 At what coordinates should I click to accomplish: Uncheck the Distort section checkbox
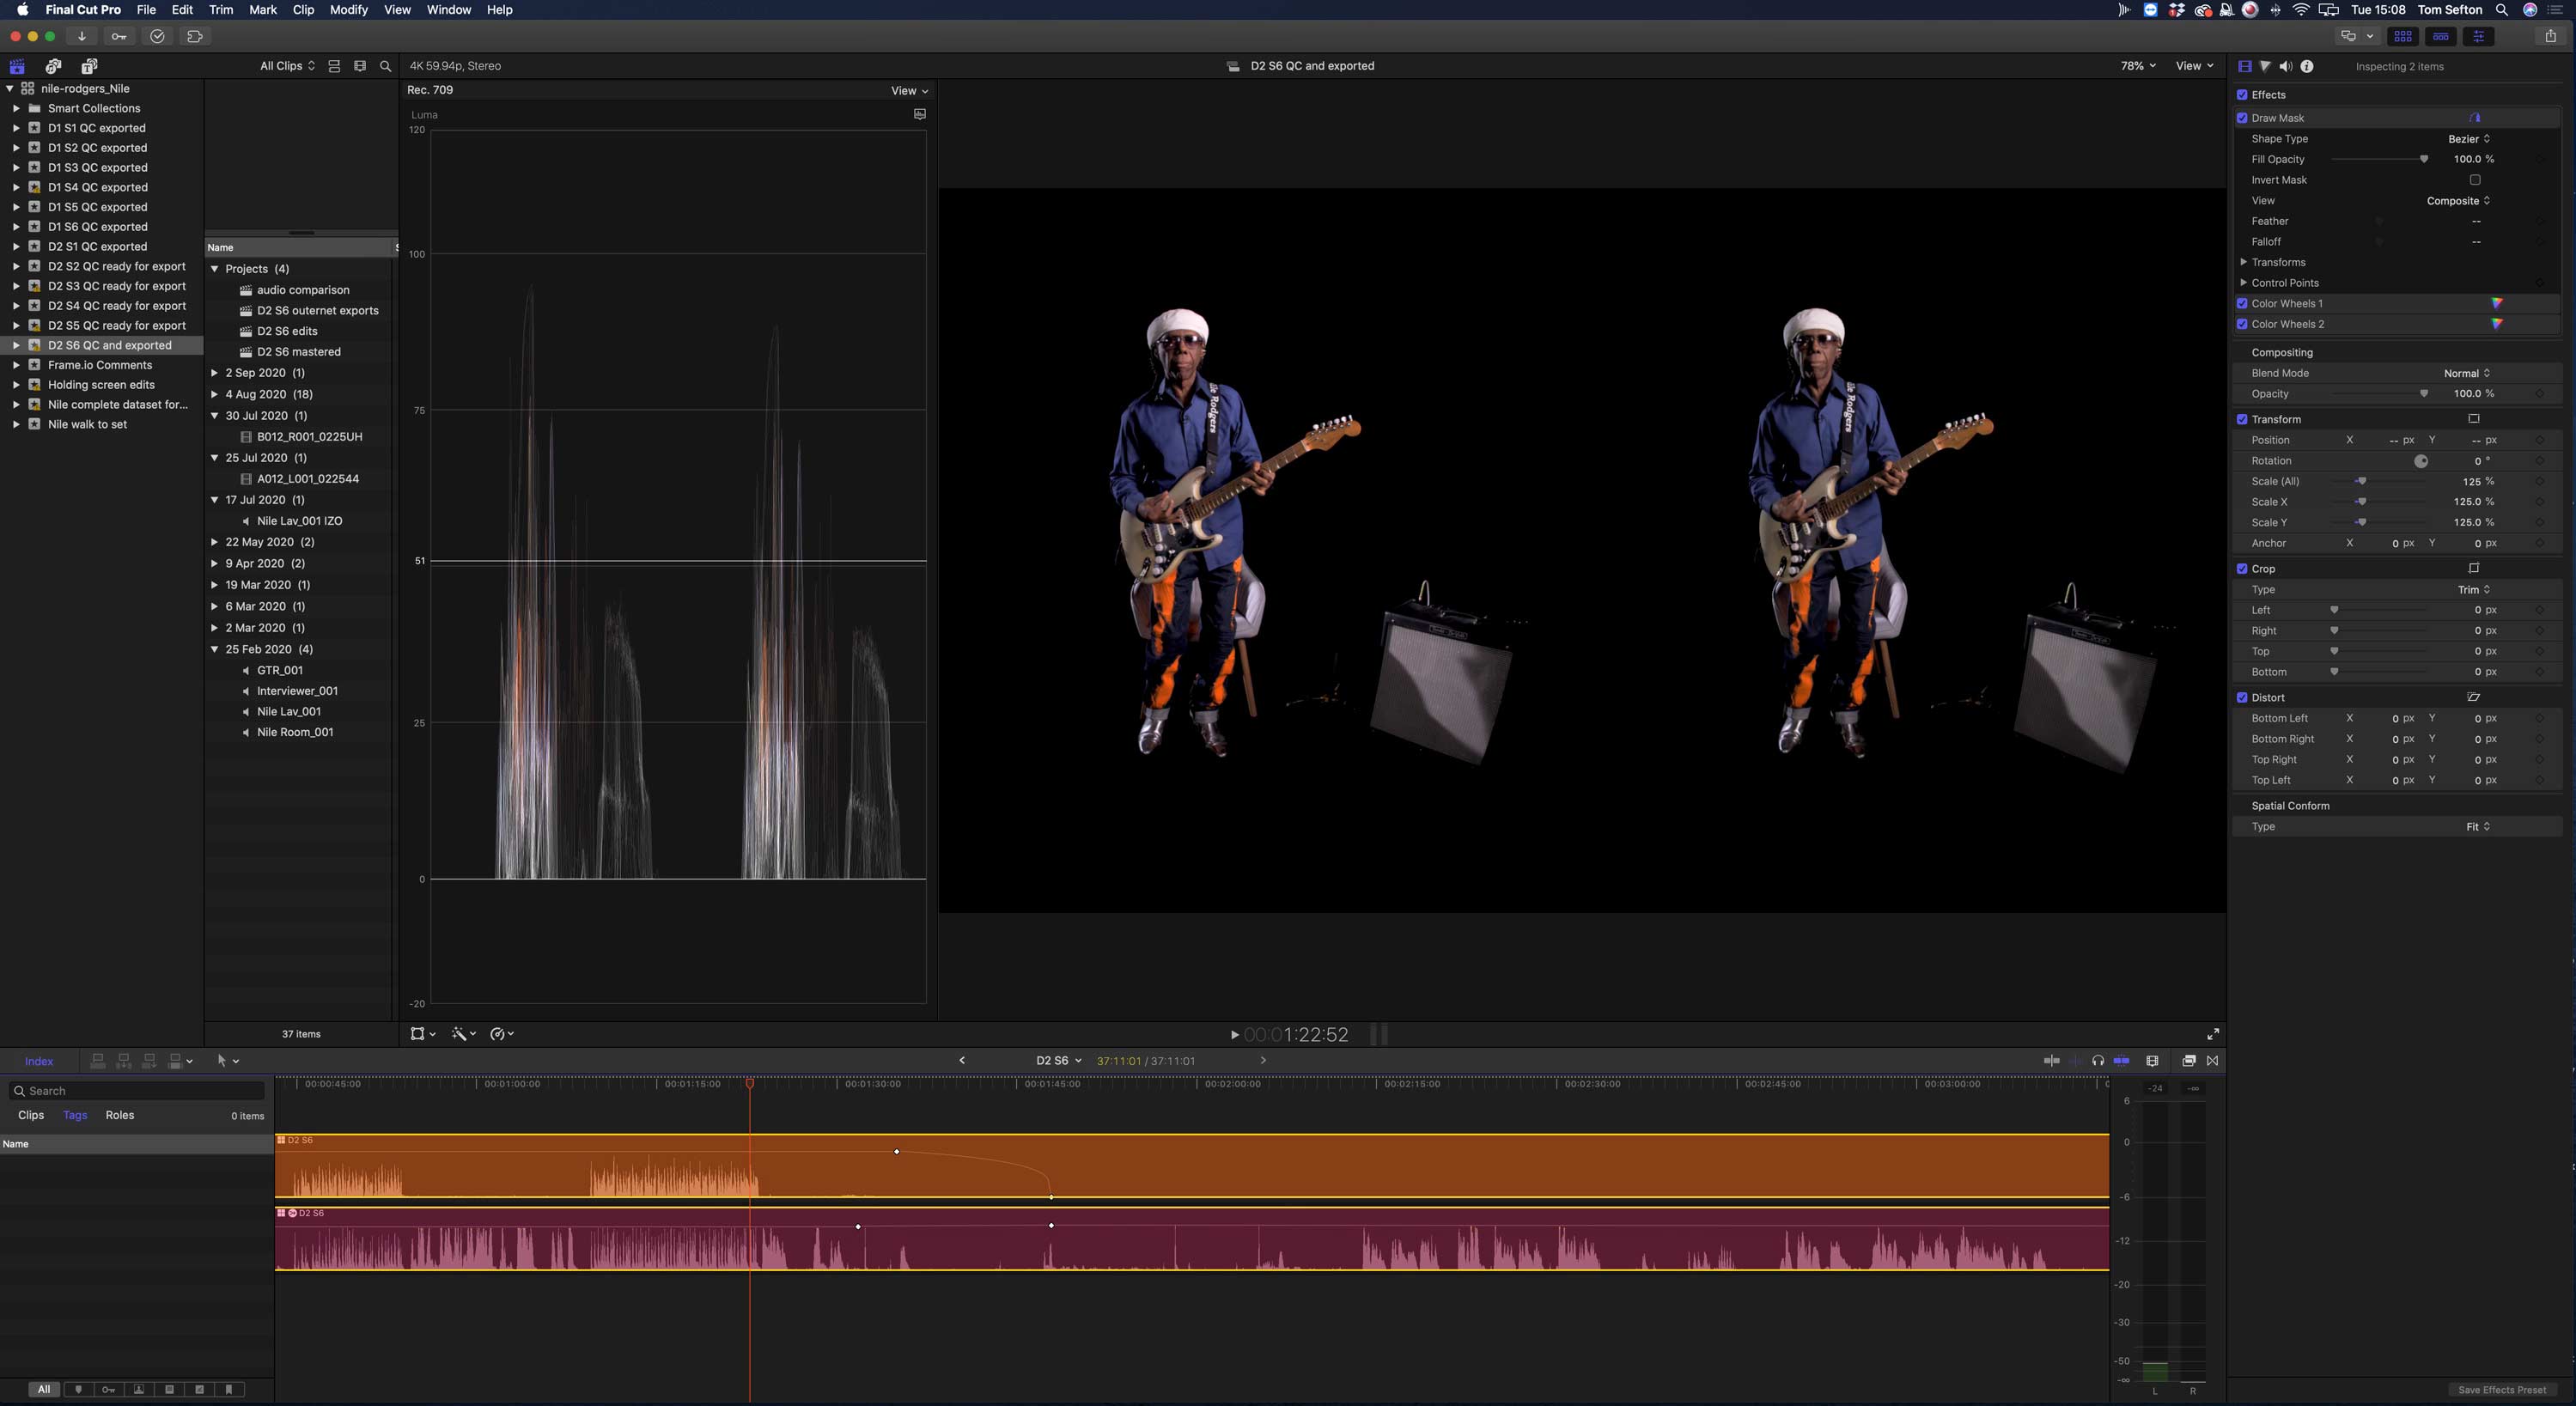pyautogui.click(x=2242, y=697)
